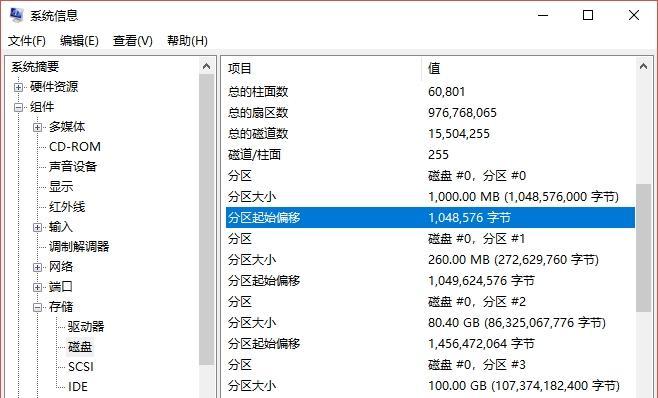
Task: Expand the 输入 node
Action: click(x=37, y=228)
